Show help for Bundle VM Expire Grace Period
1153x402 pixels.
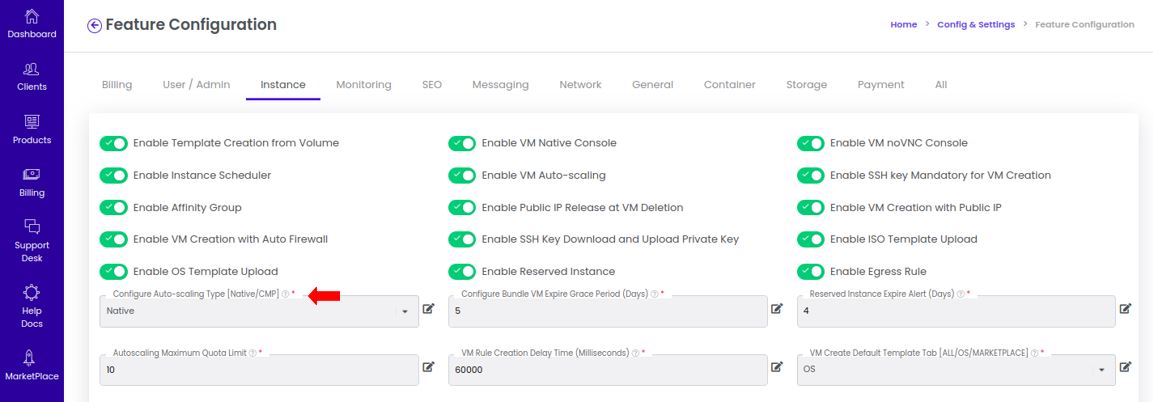click(654, 294)
